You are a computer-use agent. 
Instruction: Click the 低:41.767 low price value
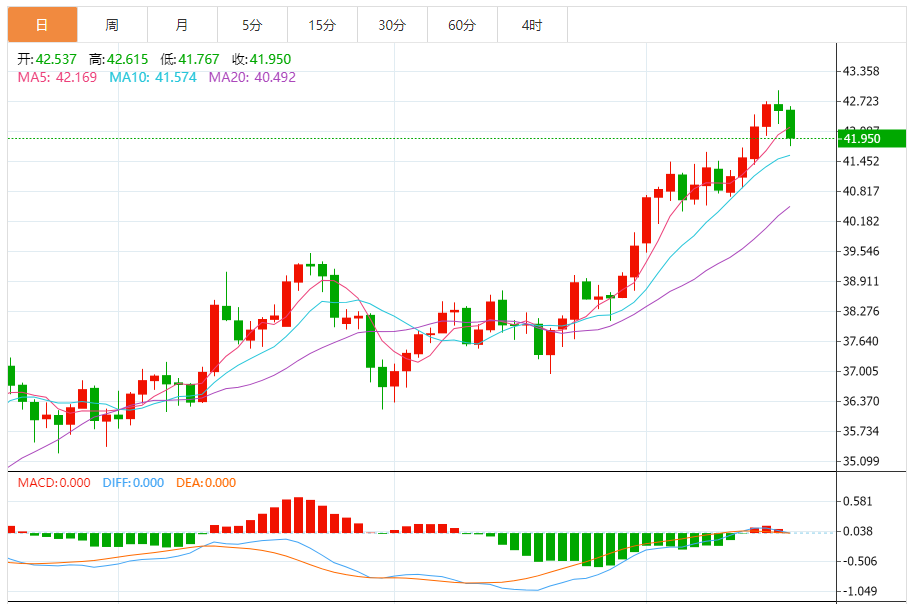point(190,59)
